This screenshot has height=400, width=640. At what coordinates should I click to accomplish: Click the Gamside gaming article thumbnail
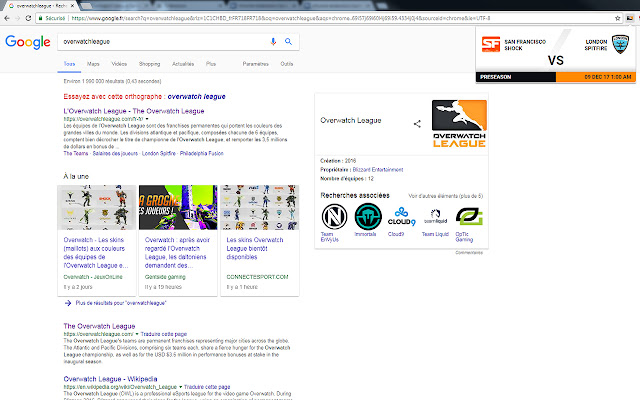[x=178, y=207]
